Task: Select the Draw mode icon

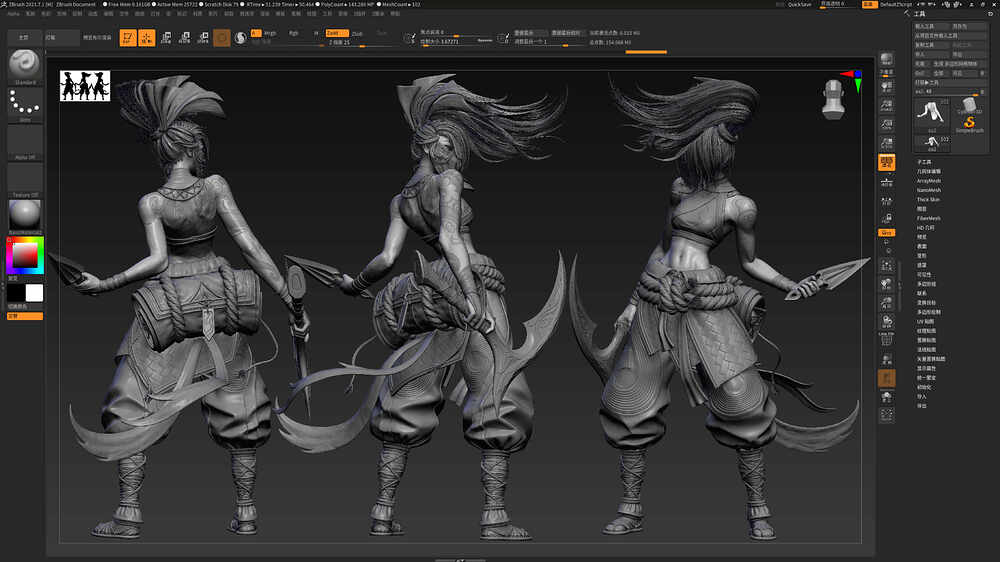Action: click(x=147, y=38)
